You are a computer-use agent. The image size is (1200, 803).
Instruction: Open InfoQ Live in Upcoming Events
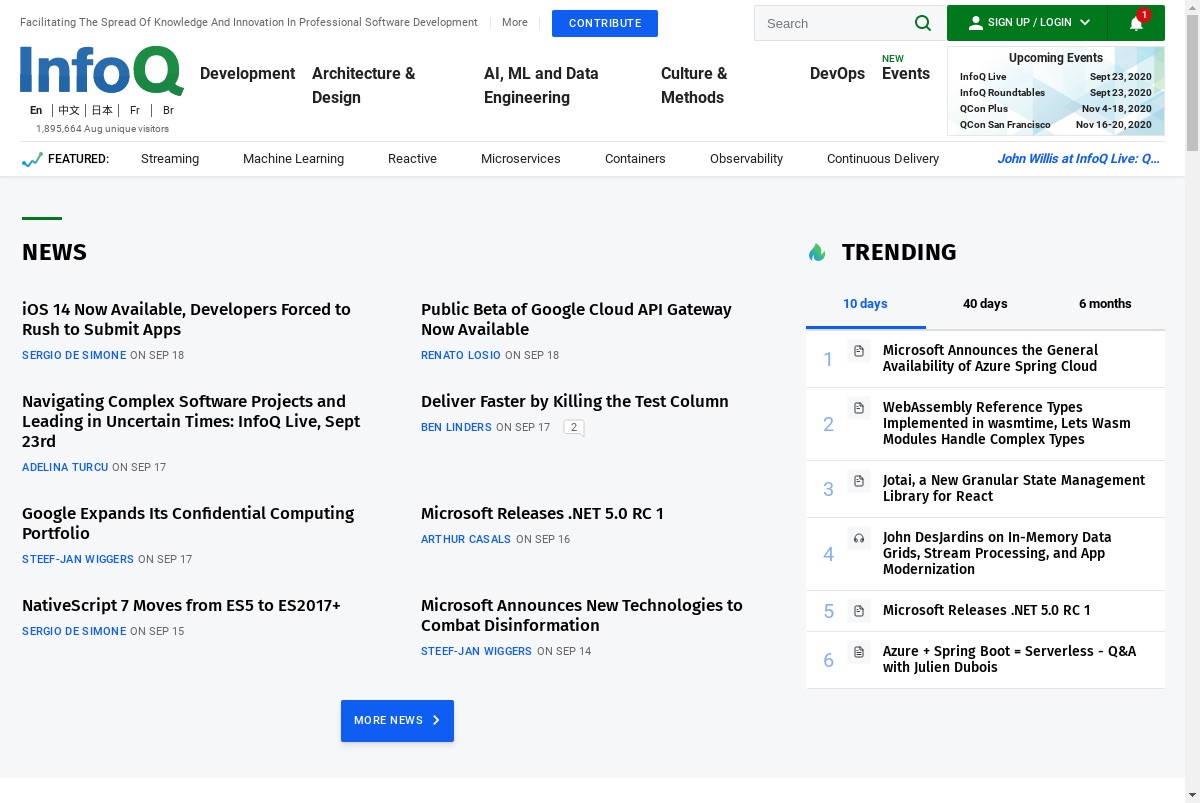point(983,77)
